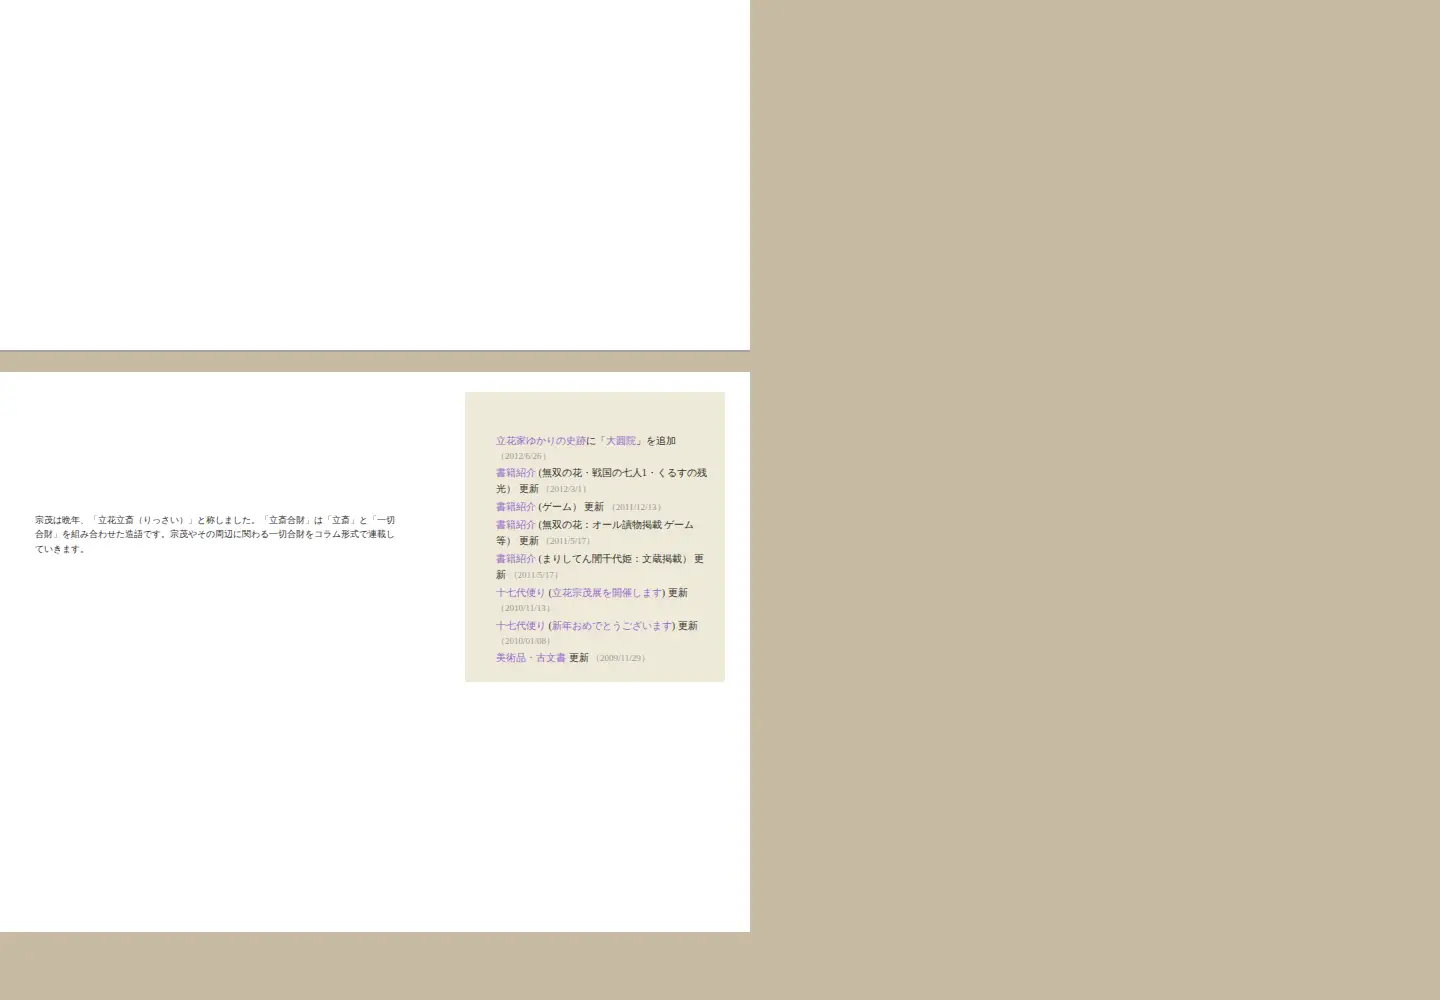Open the 立花宗茂展を開催します link
Screen dimensions: 1440x1000
point(606,593)
